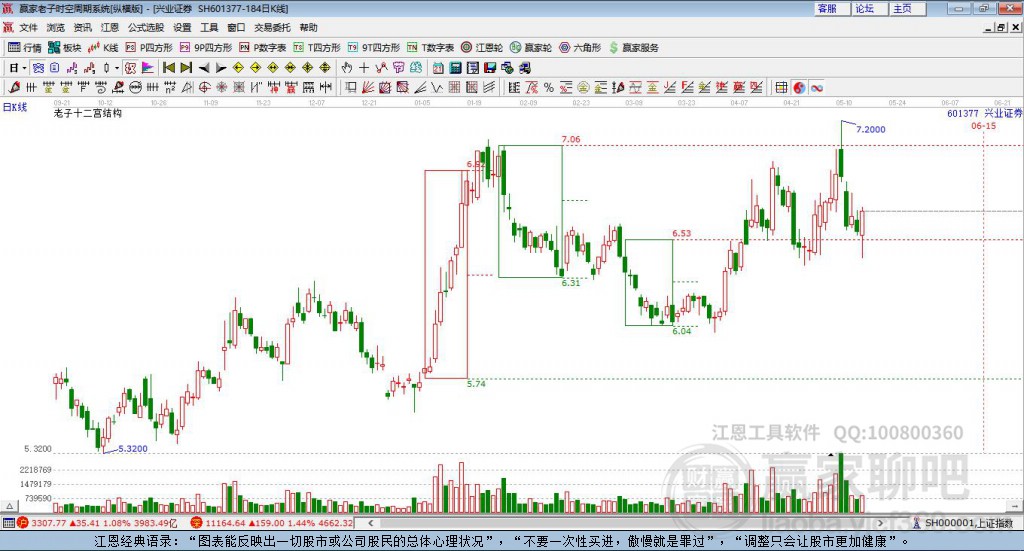The image size is (1024, 551).
Task: Open the P四方形 tool
Action: pyautogui.click(x=149, y=48)
